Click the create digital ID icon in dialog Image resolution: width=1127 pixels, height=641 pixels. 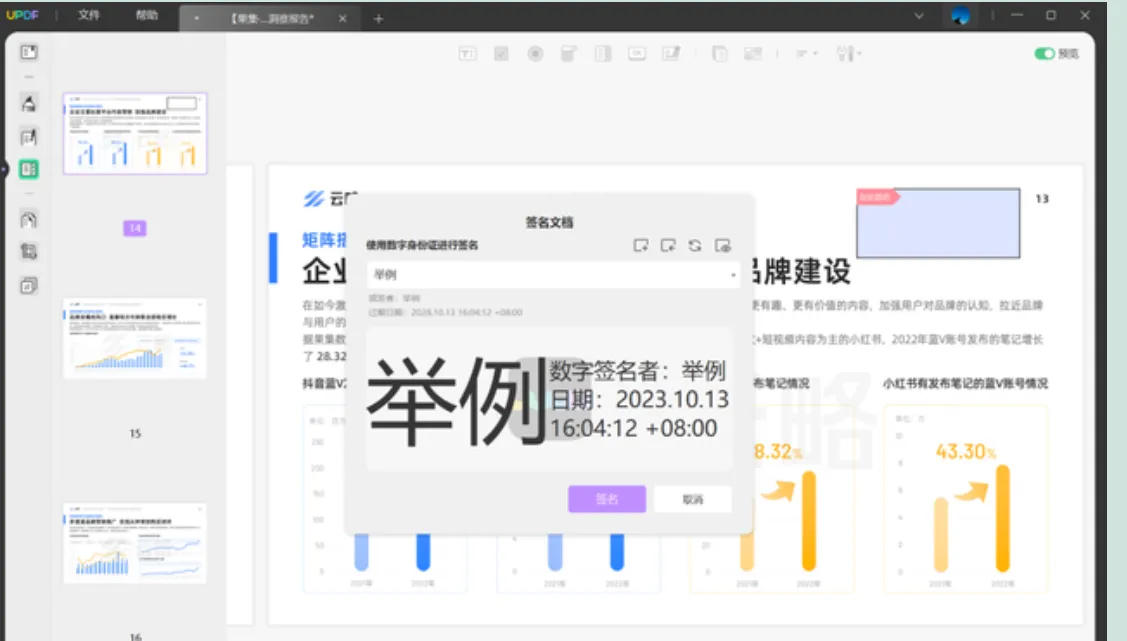640,246
